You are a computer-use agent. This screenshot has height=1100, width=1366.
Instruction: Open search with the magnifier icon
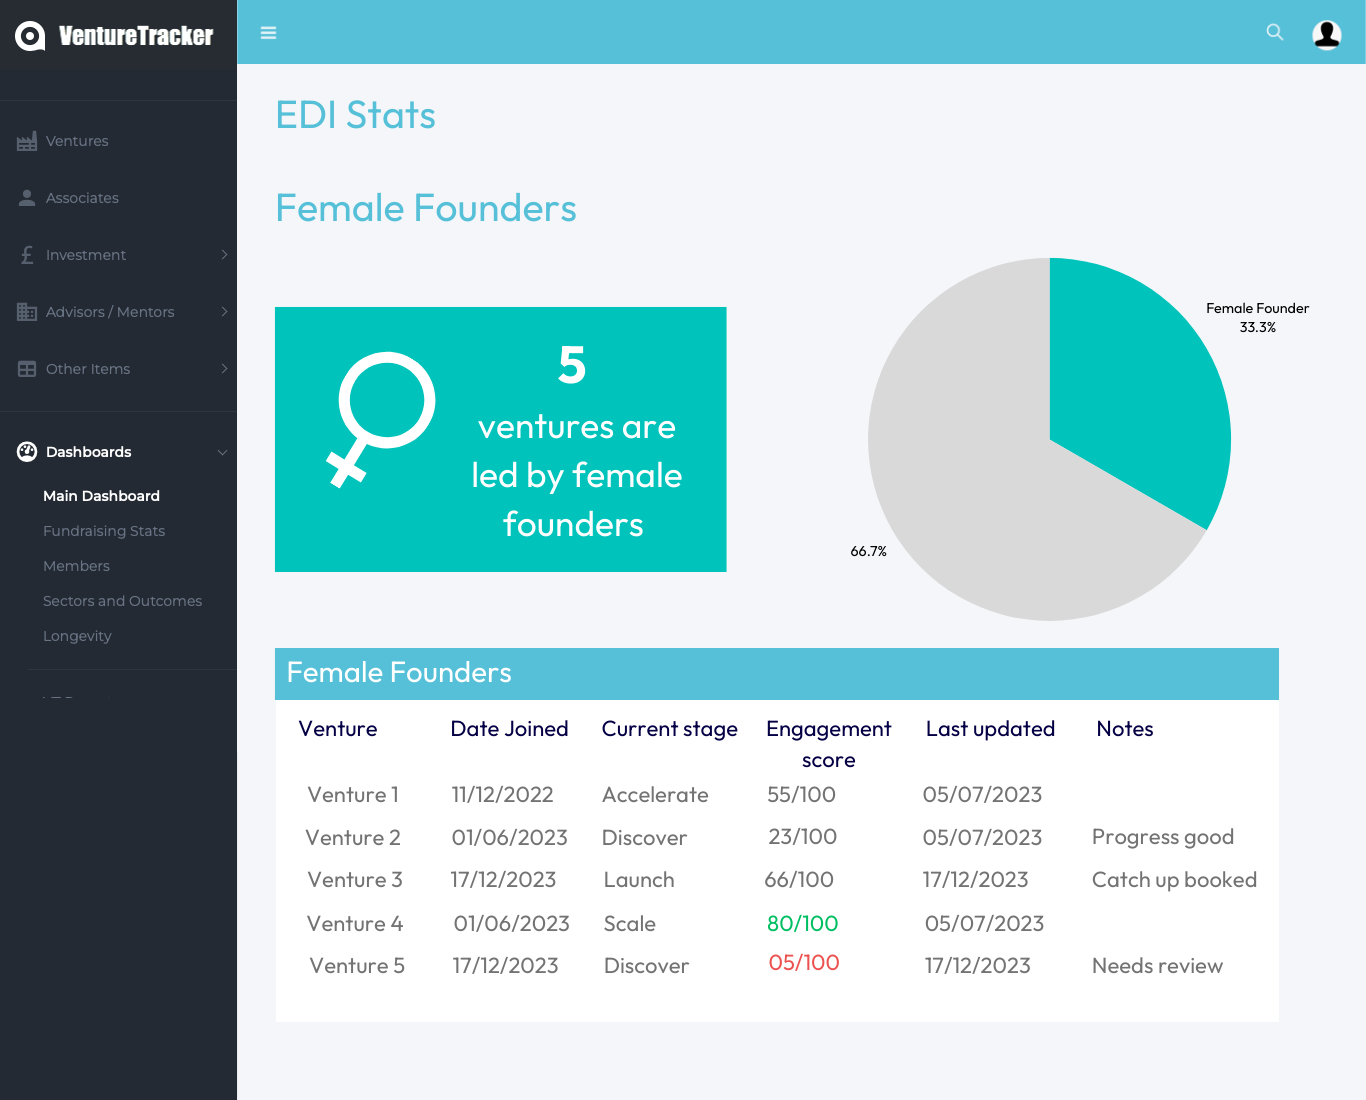1274,32
